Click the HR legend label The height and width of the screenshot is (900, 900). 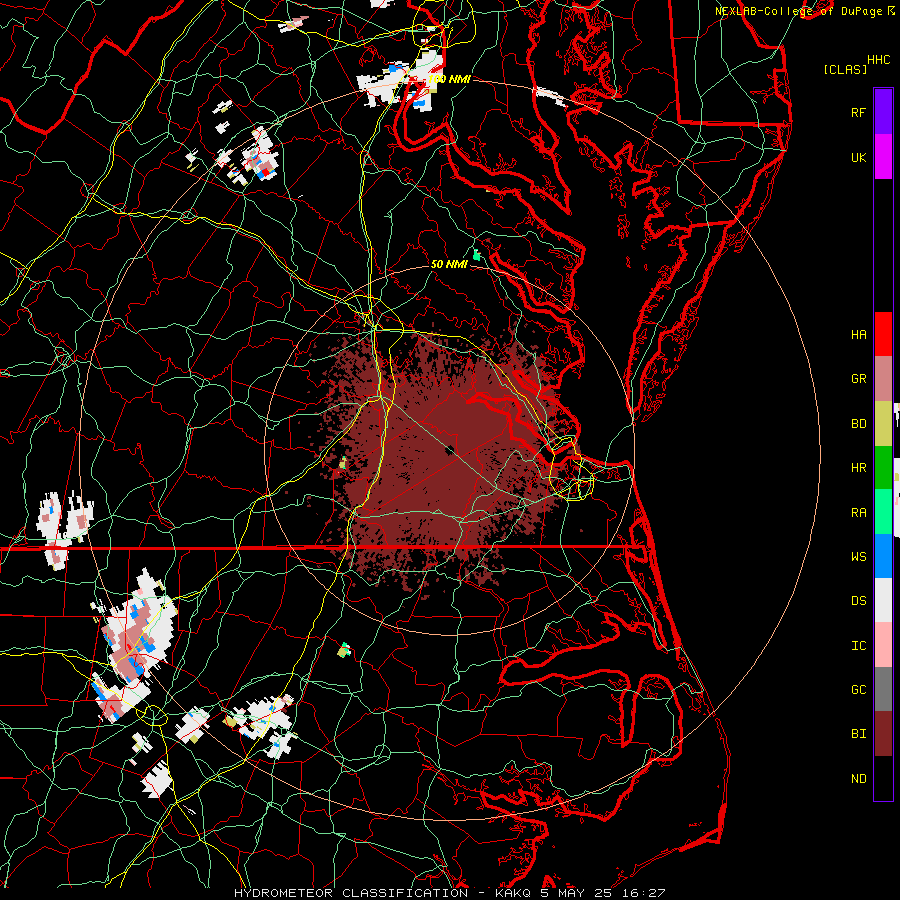(x=858, y=468)
